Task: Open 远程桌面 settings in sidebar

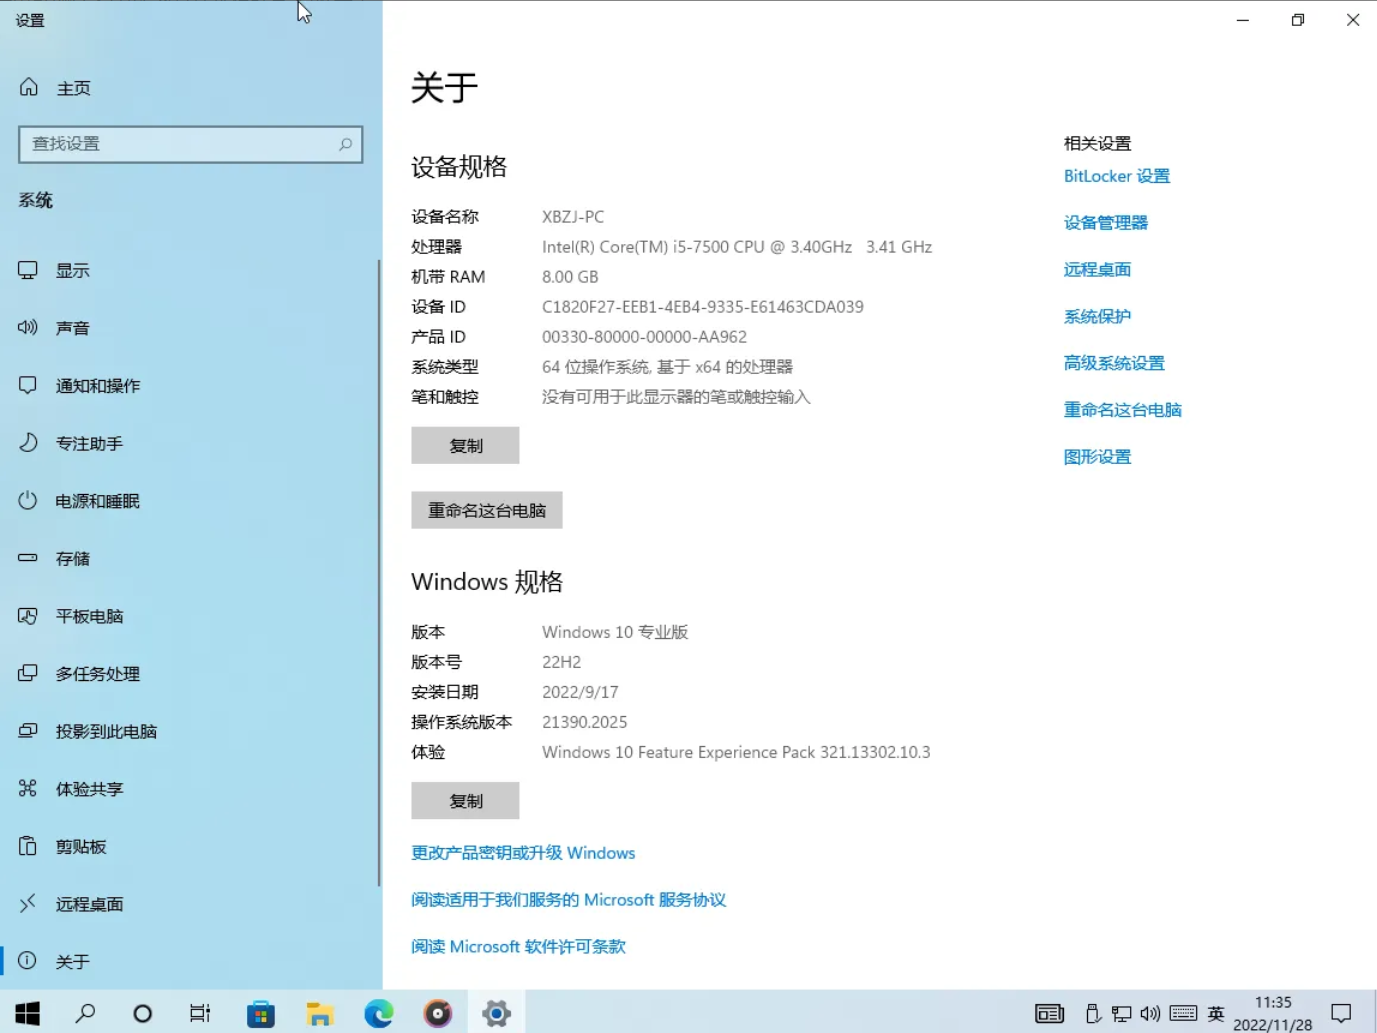Action: click(89, 904)
